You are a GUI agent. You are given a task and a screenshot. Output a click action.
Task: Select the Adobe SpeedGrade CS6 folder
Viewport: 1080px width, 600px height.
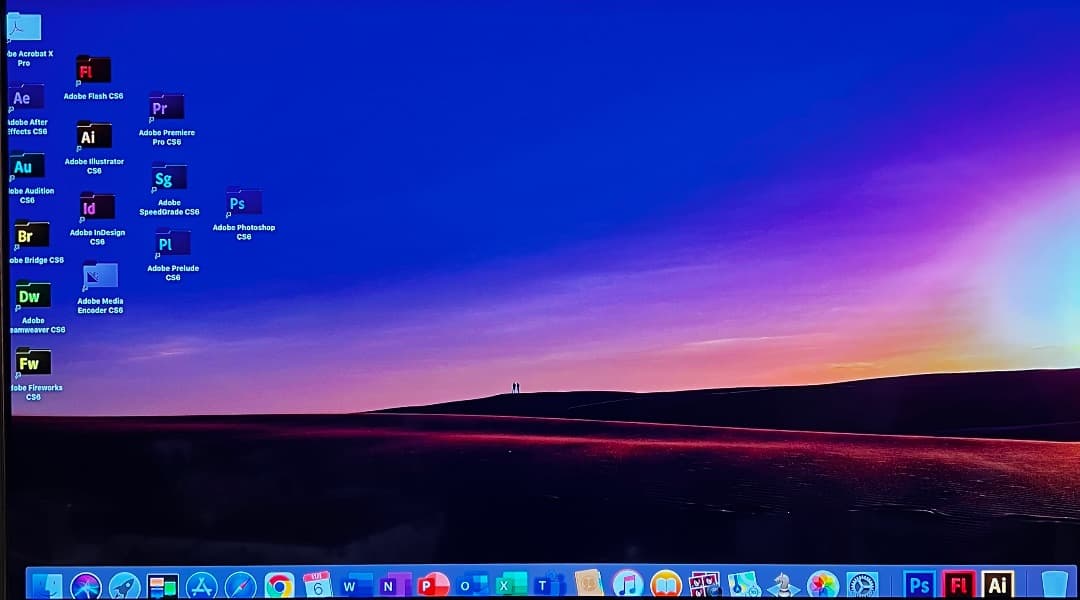(x=169, y=179)
